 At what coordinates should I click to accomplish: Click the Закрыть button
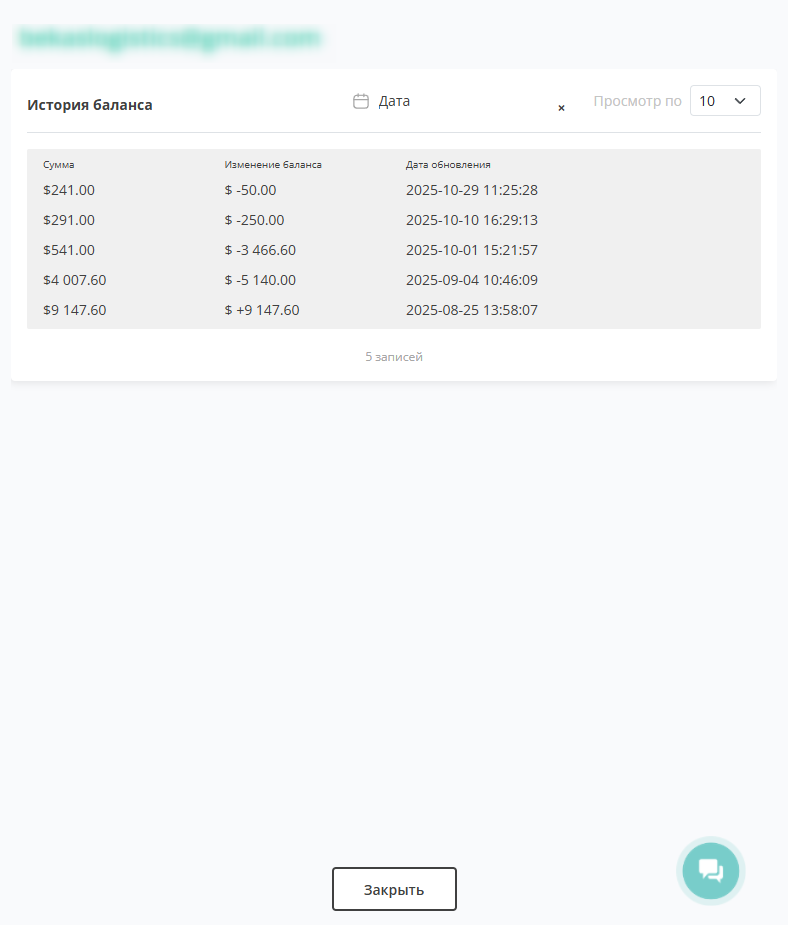click(x=394, y=889)
